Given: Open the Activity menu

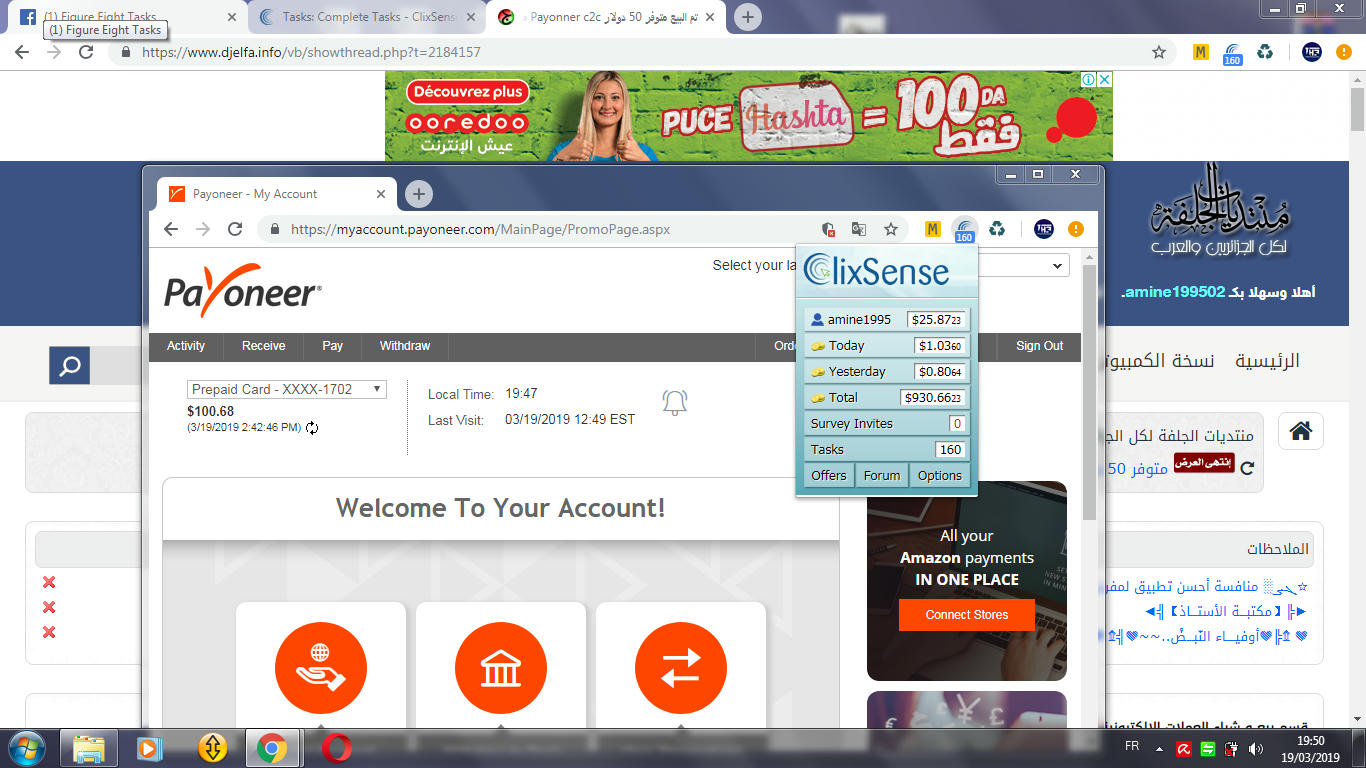Looking at the screenshot, I should pos(186,346).
